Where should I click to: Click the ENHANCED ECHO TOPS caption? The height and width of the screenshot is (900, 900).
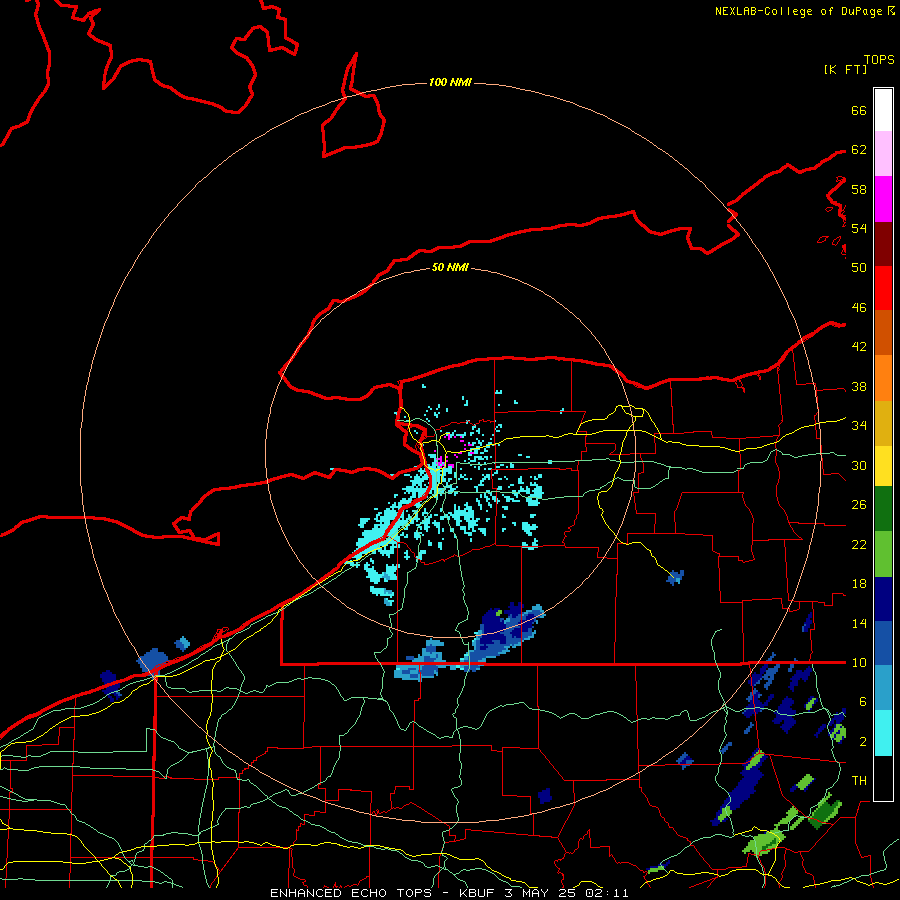351,893
